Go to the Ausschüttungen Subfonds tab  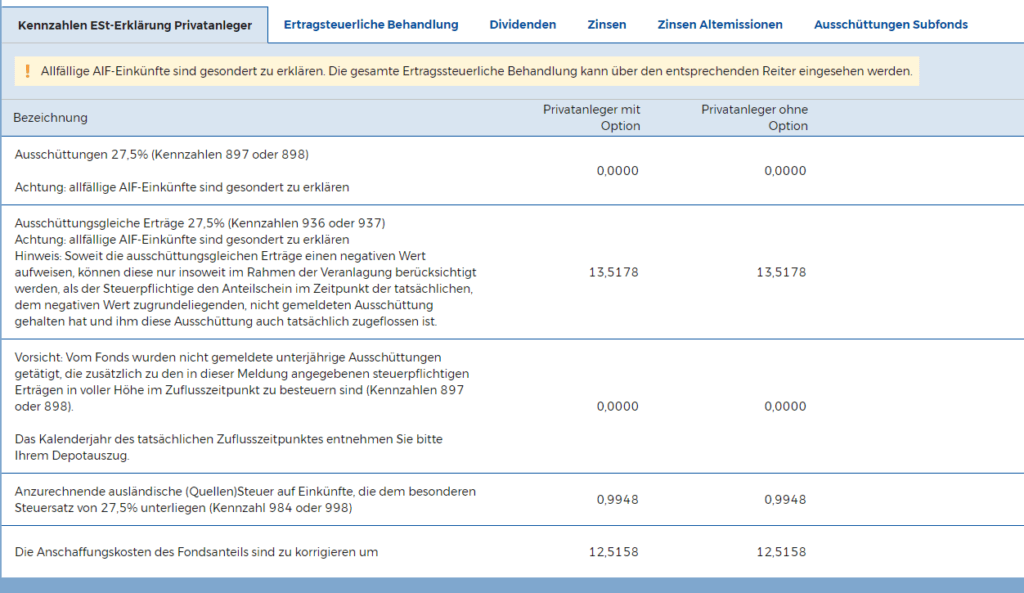(890, 24)
